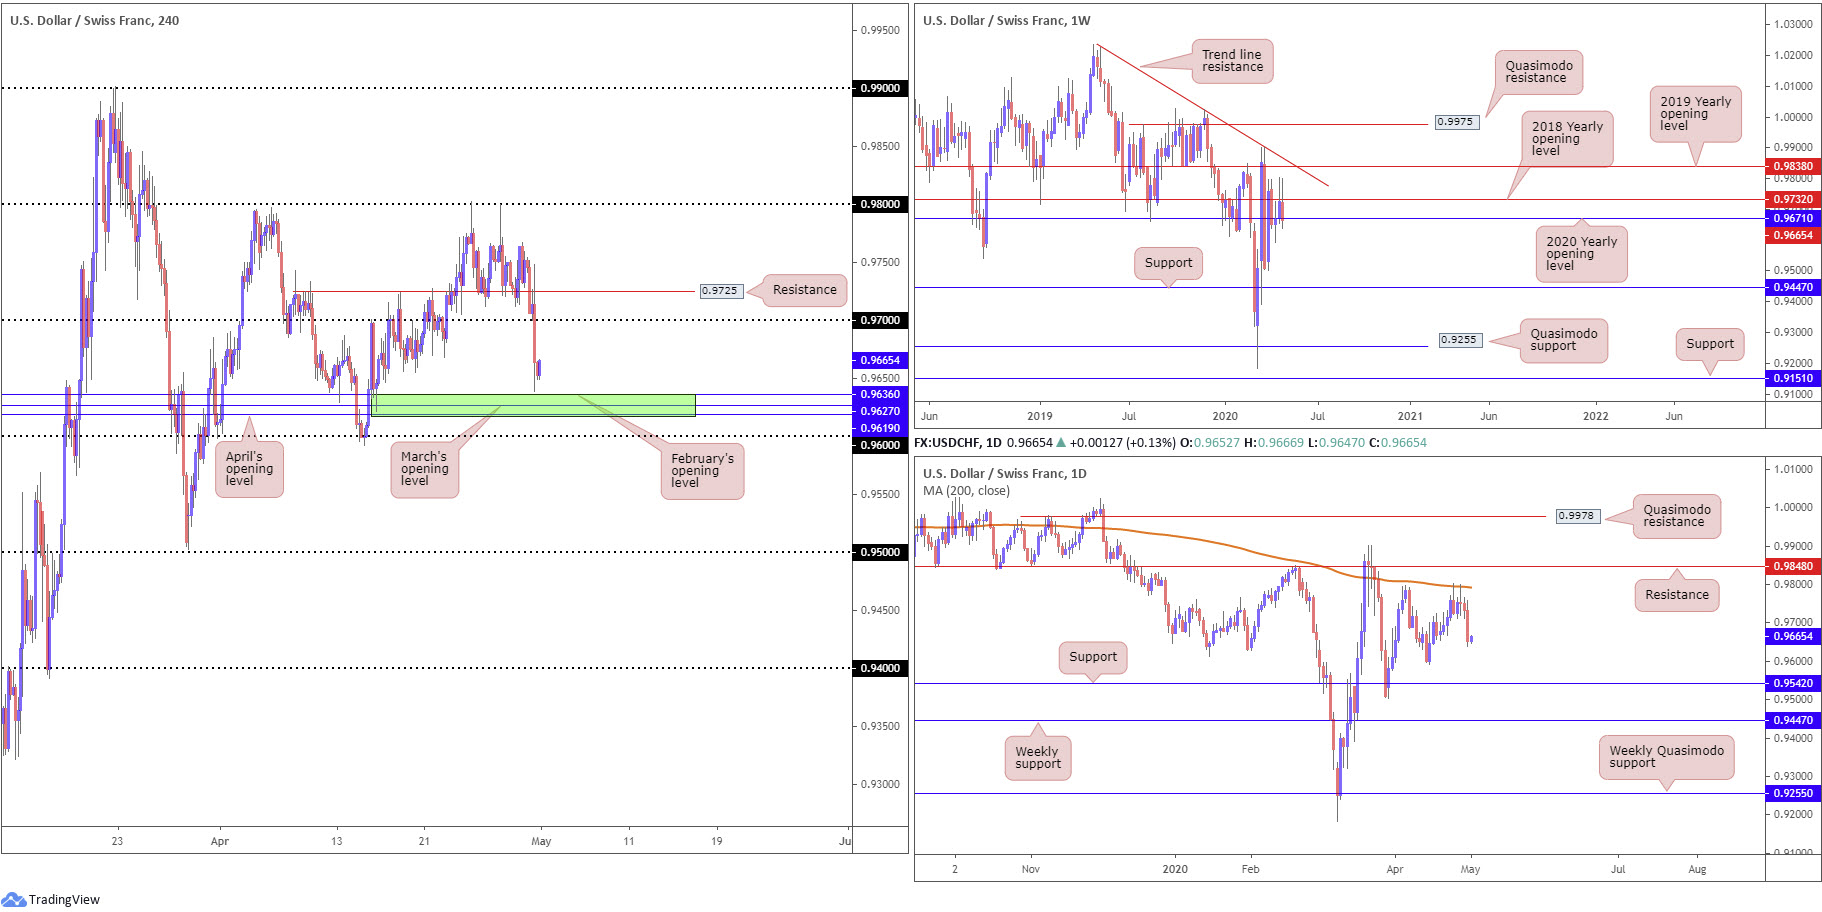Click the 0.95420 price label
The image size is (1822, 912).
pyautogui.click(x=1793, y=683)
